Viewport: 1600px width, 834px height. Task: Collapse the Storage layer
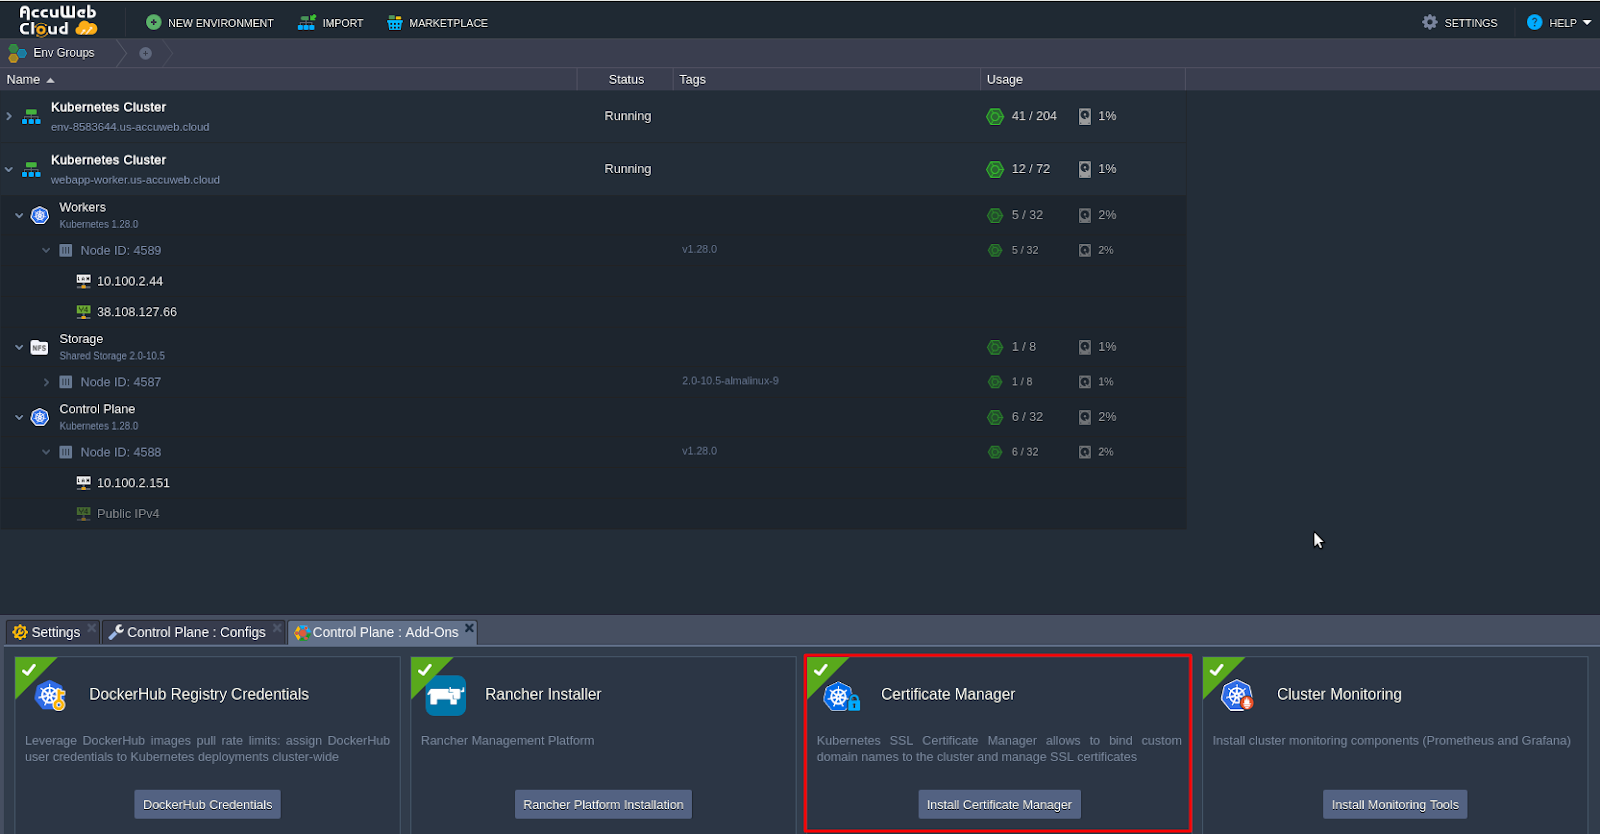pos(19,347)
